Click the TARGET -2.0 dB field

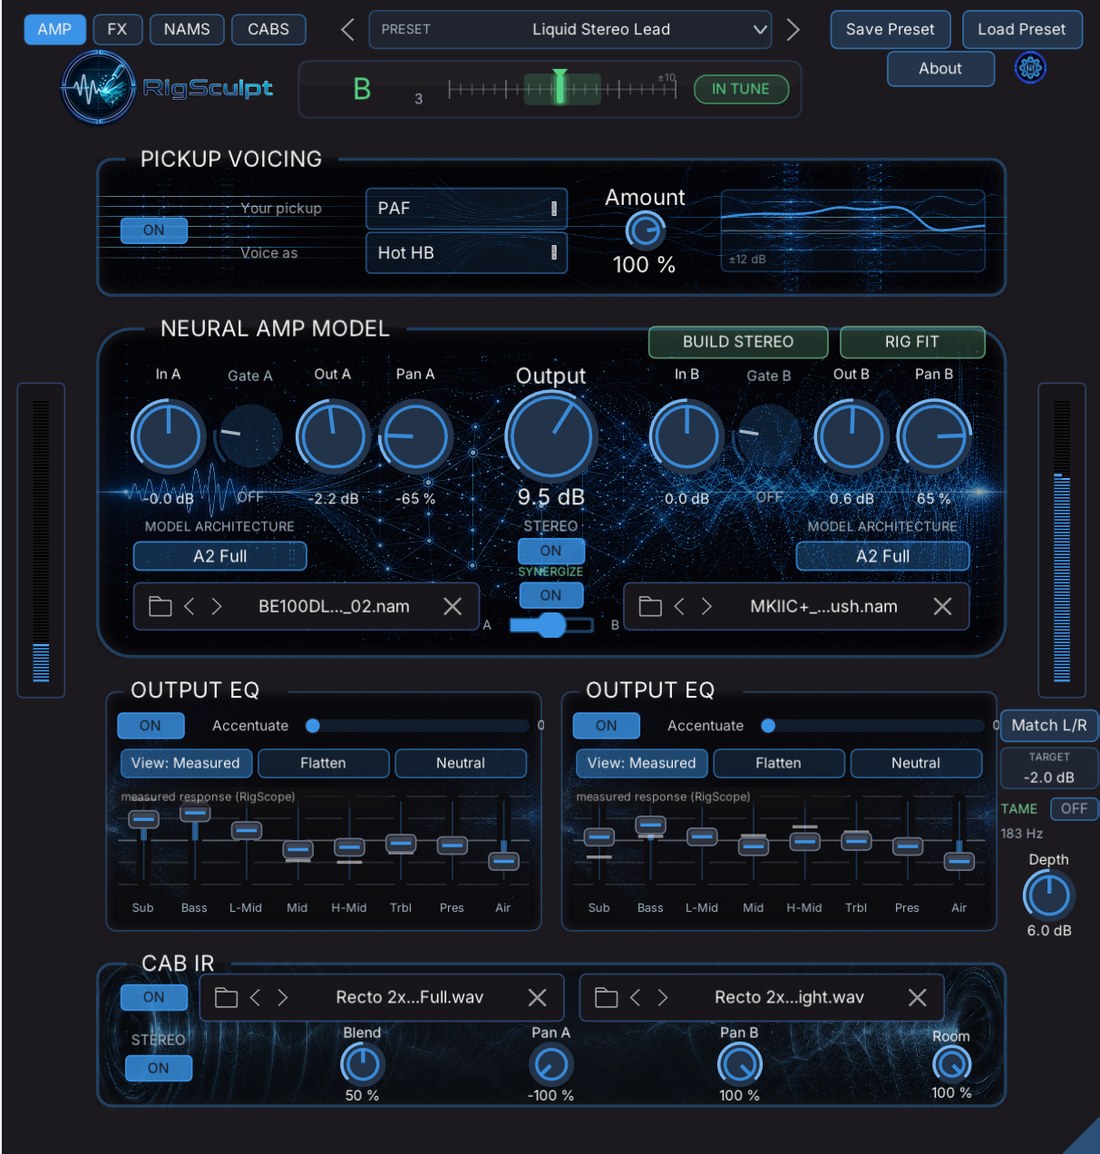1049,769
